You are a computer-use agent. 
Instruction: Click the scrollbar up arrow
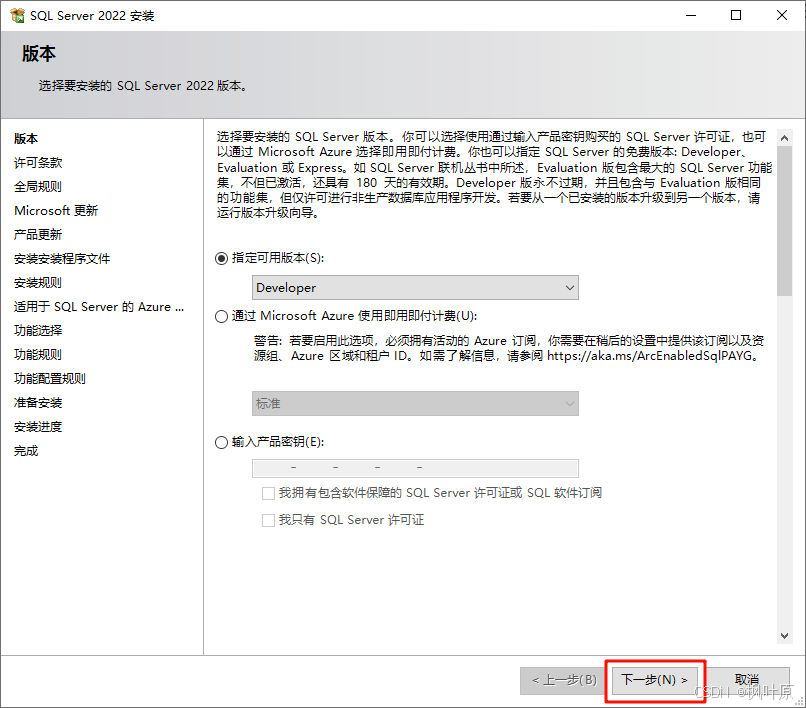click(784, 138)
